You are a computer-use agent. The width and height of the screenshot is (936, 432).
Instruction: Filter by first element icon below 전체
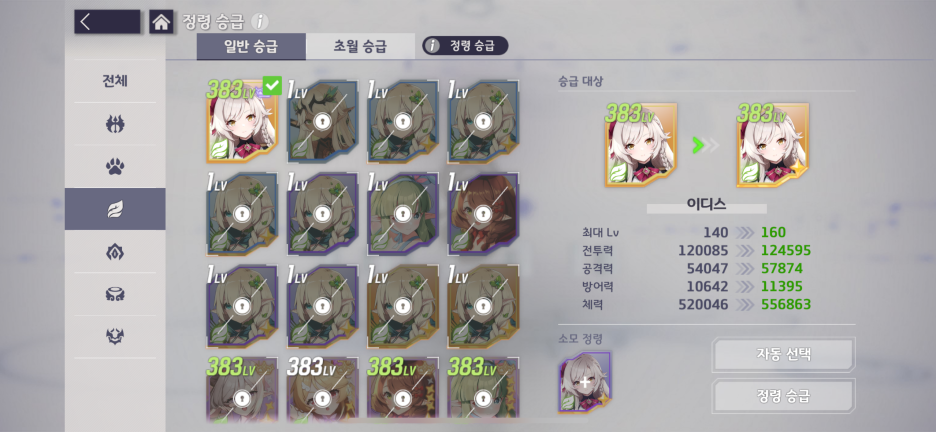tap(115, 124)
